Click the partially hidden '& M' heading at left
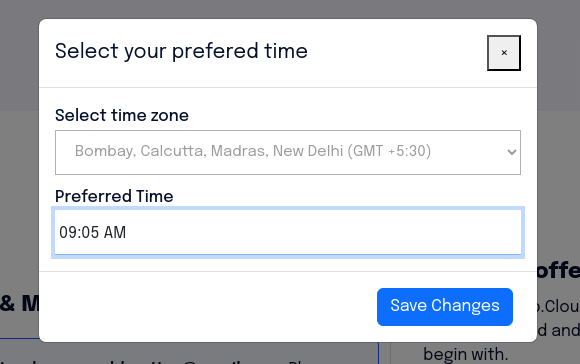 tap(19, 303)
